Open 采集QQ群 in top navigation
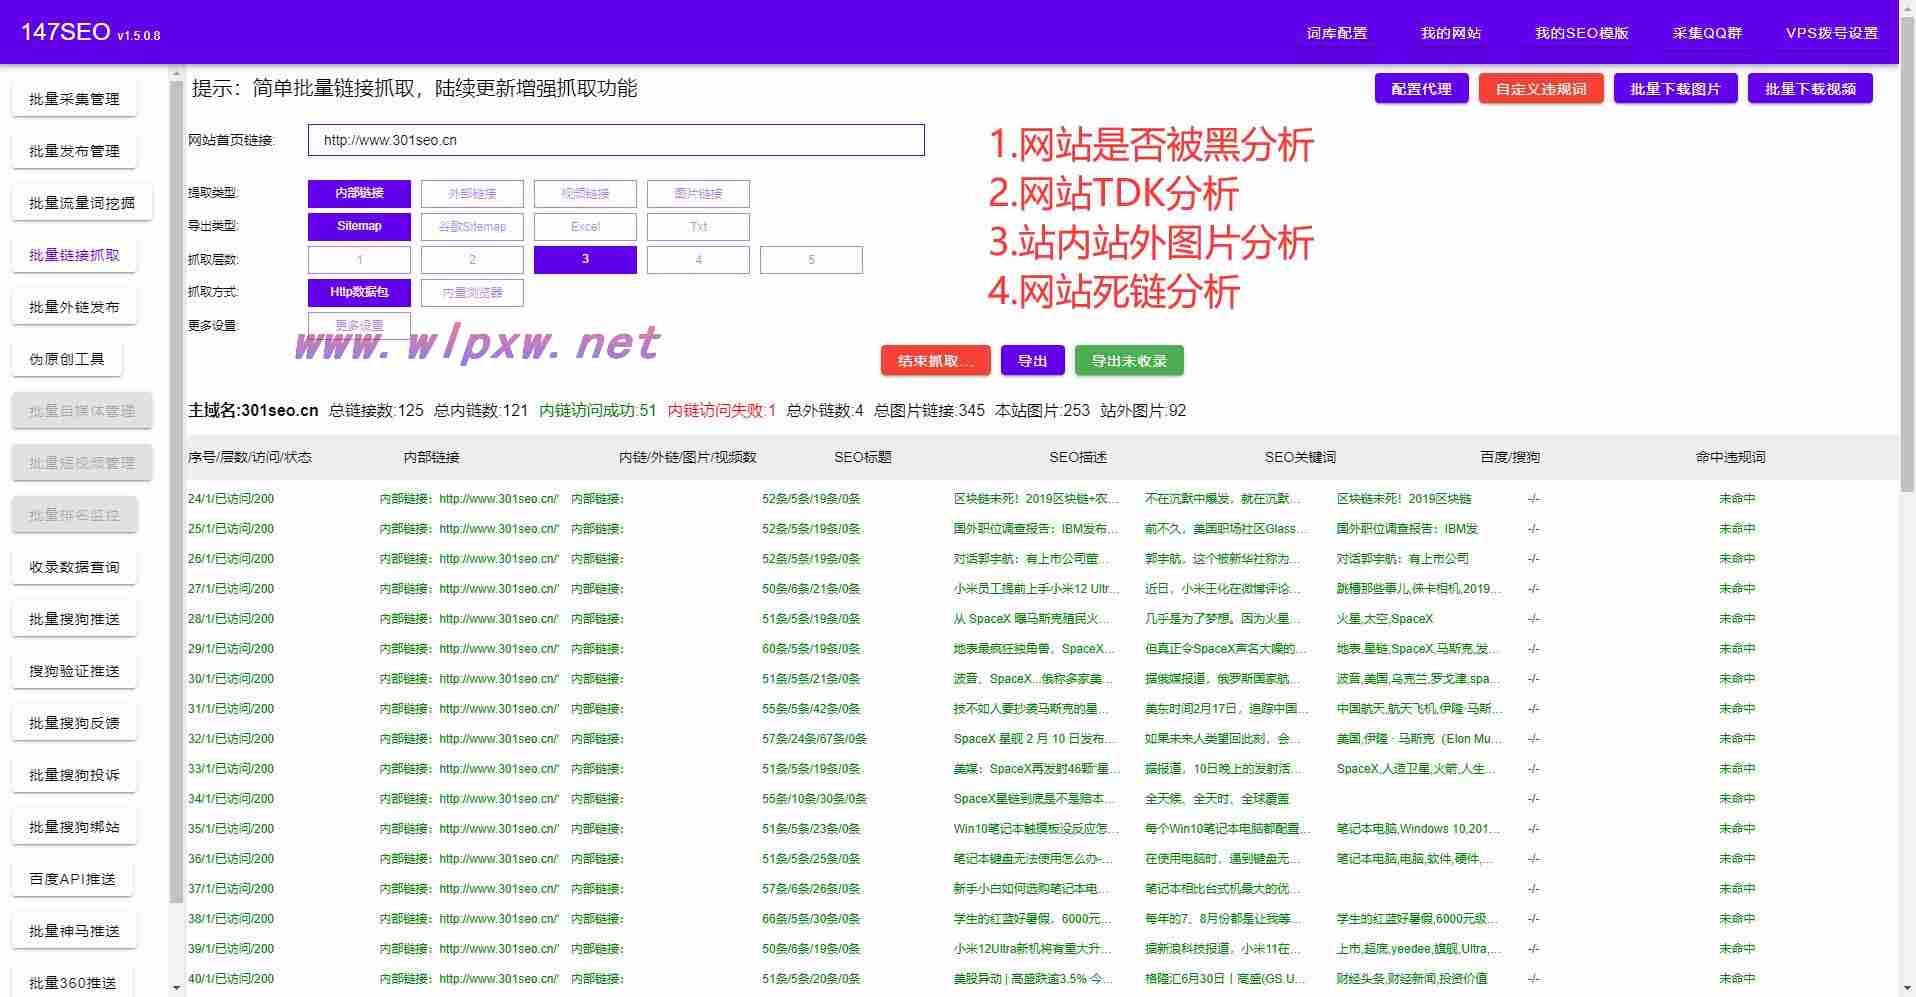Screen dimensions: 1916x997 click(x=1707, y=33)
